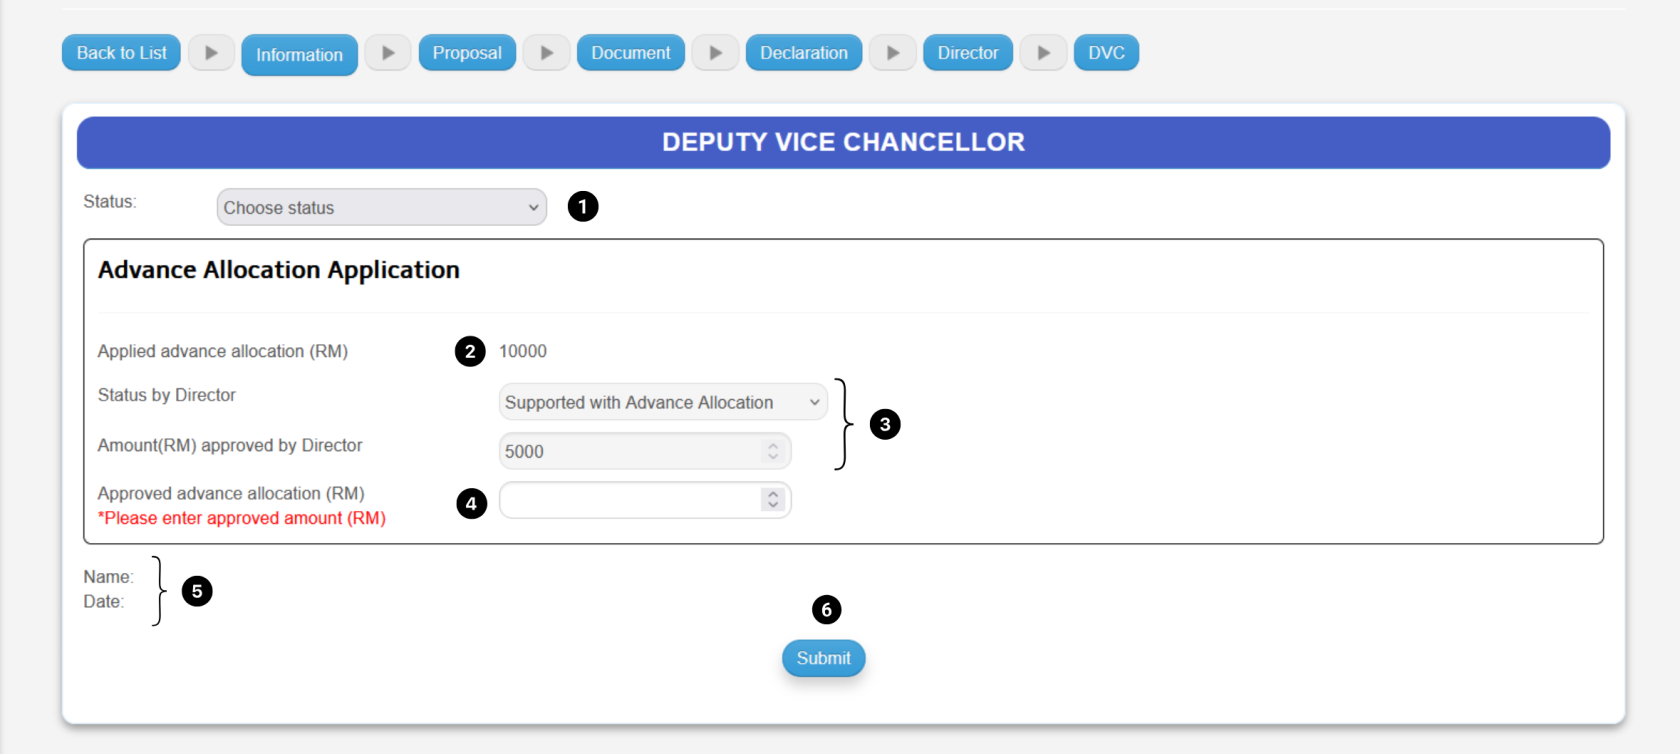Click the arrow icon between Declaration and Director

(893, 52)
